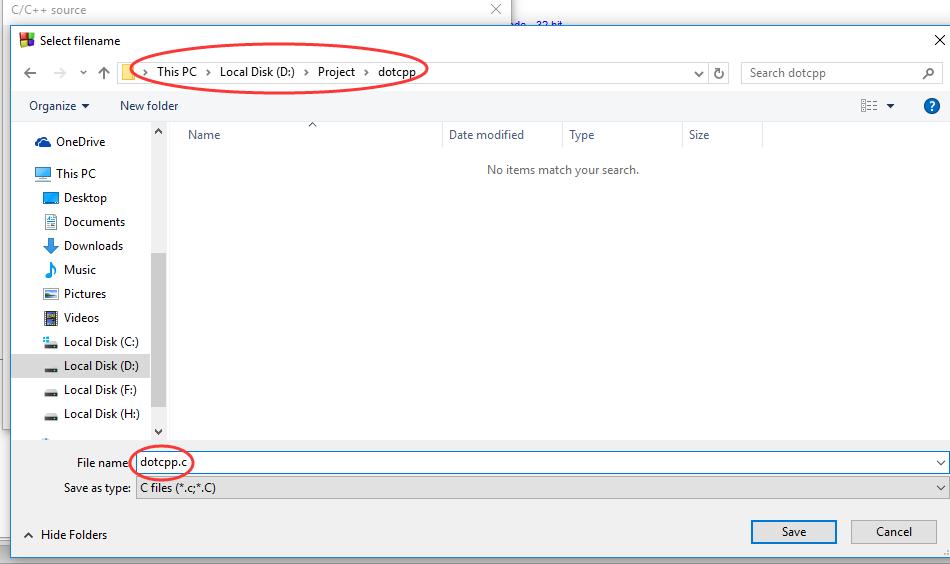Click the search magnifier icon
The height and width of the screenshot is (564, 950).
[928, 73]
